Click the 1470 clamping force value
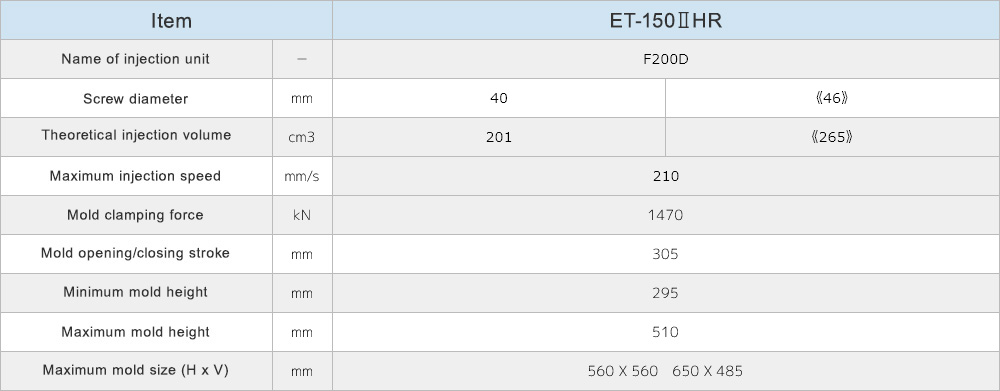Screen dimensions: 1000x391 pos(666,215)
